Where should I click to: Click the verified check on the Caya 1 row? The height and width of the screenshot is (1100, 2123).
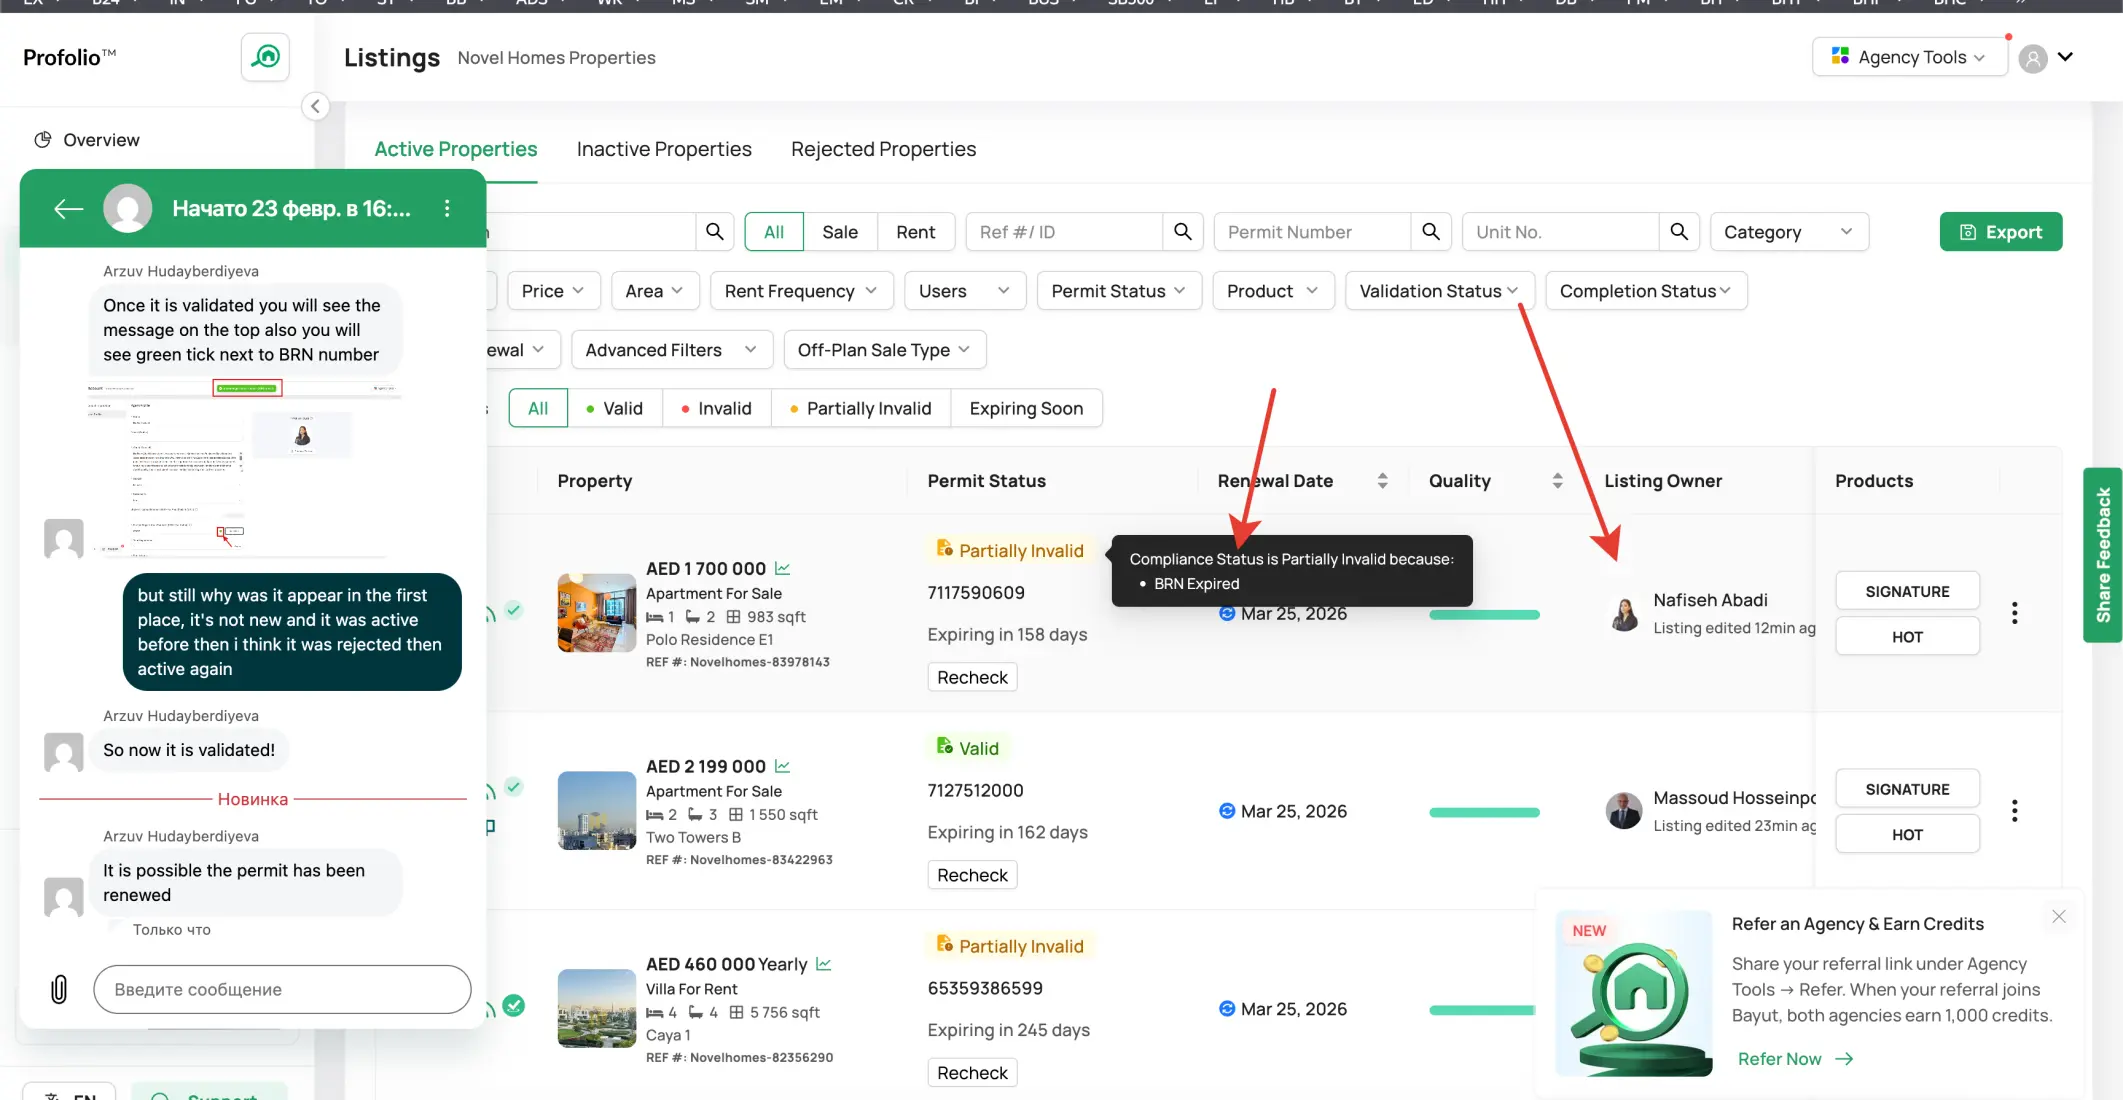point(514,1006)
